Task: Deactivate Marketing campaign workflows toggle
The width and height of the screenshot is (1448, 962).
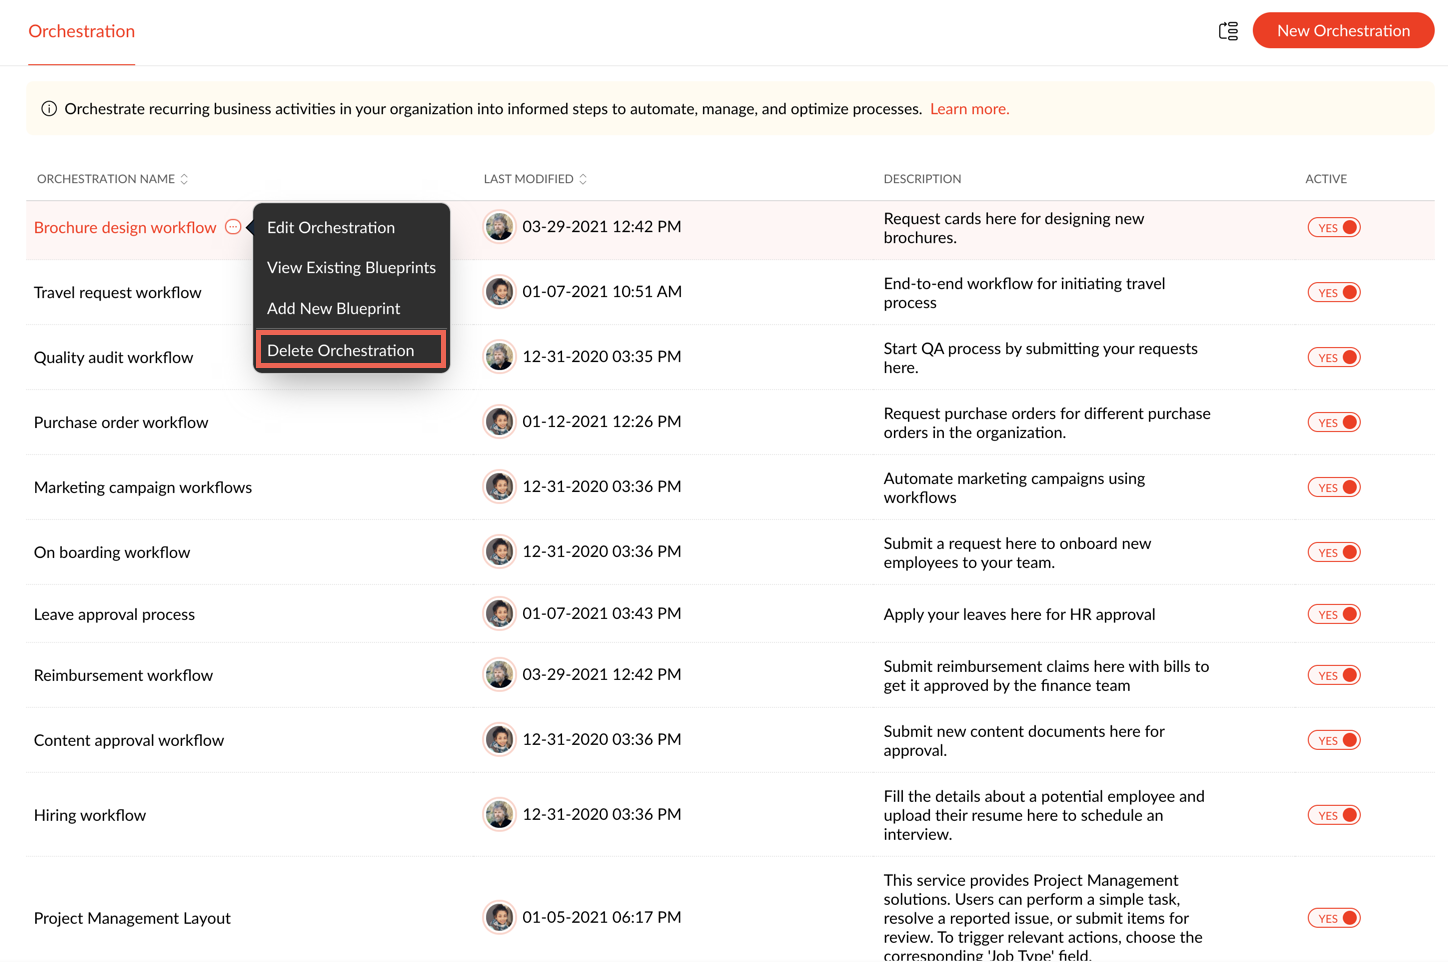Action: click(1334, 488)
